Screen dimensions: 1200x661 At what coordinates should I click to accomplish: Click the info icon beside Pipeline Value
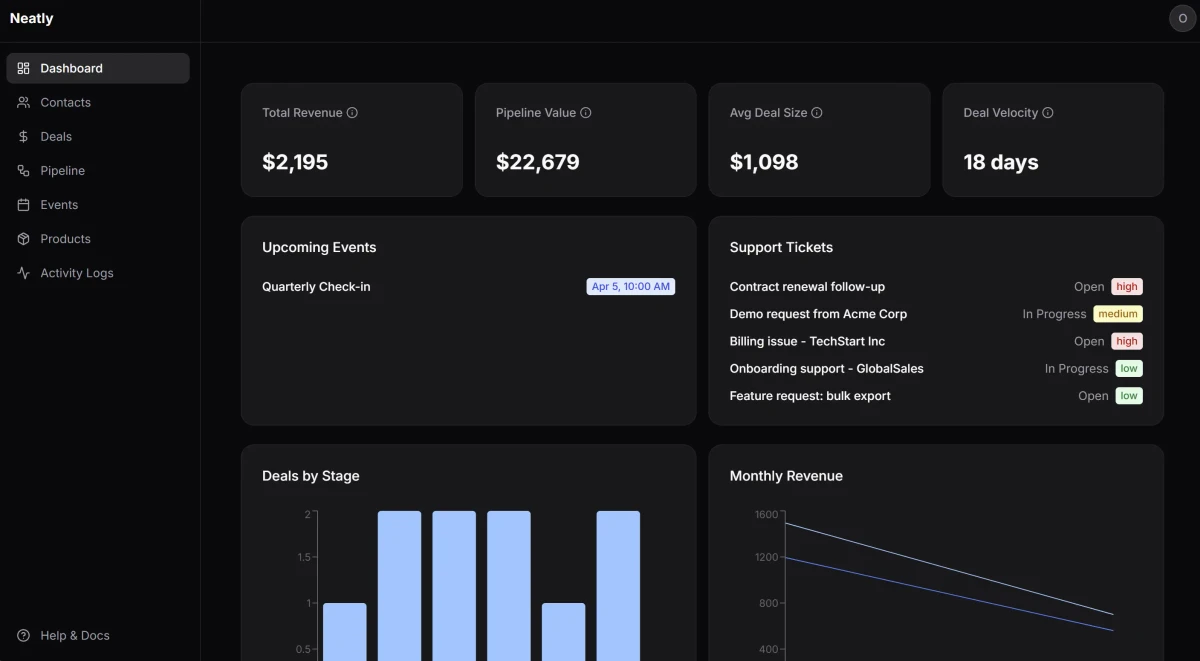586,113
